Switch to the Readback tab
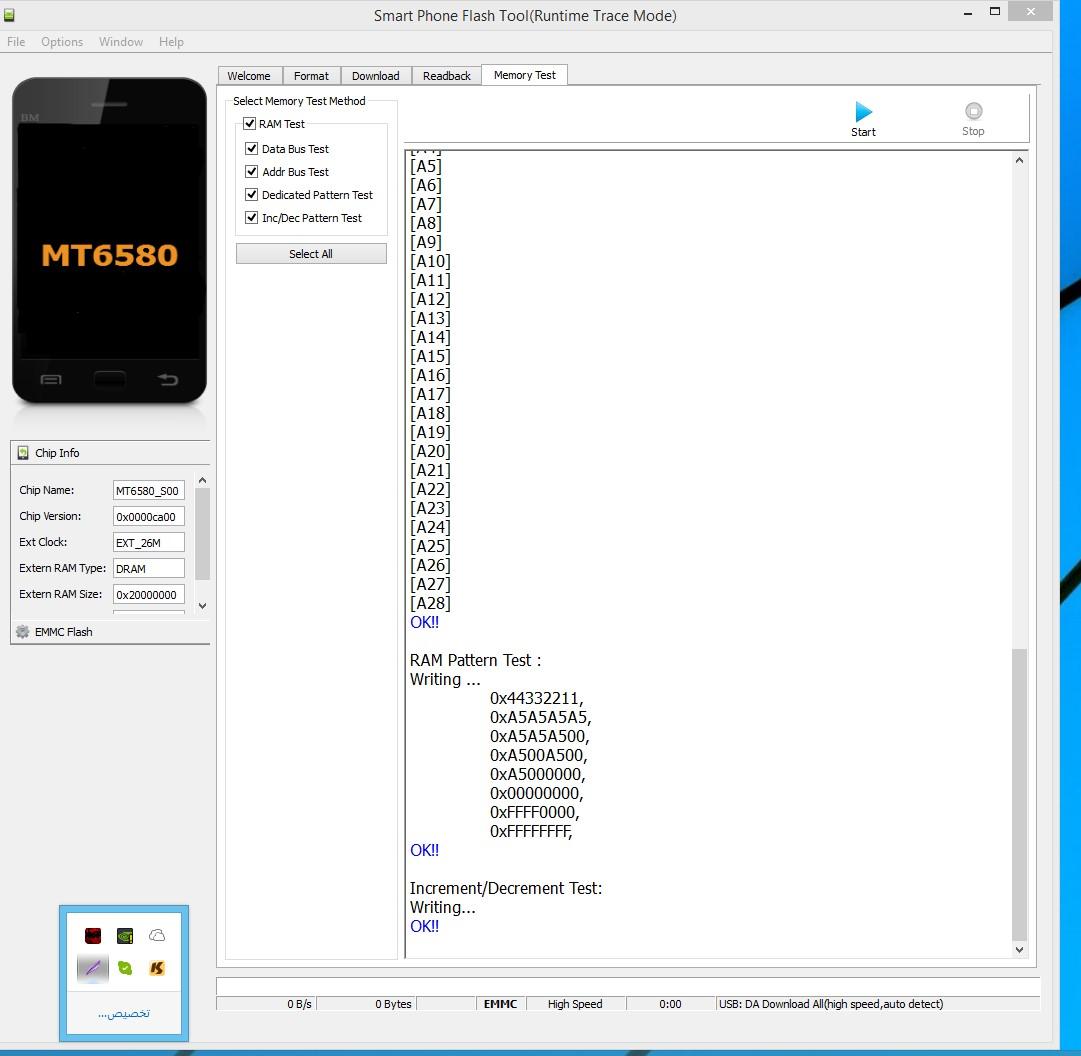 point(447,76)
